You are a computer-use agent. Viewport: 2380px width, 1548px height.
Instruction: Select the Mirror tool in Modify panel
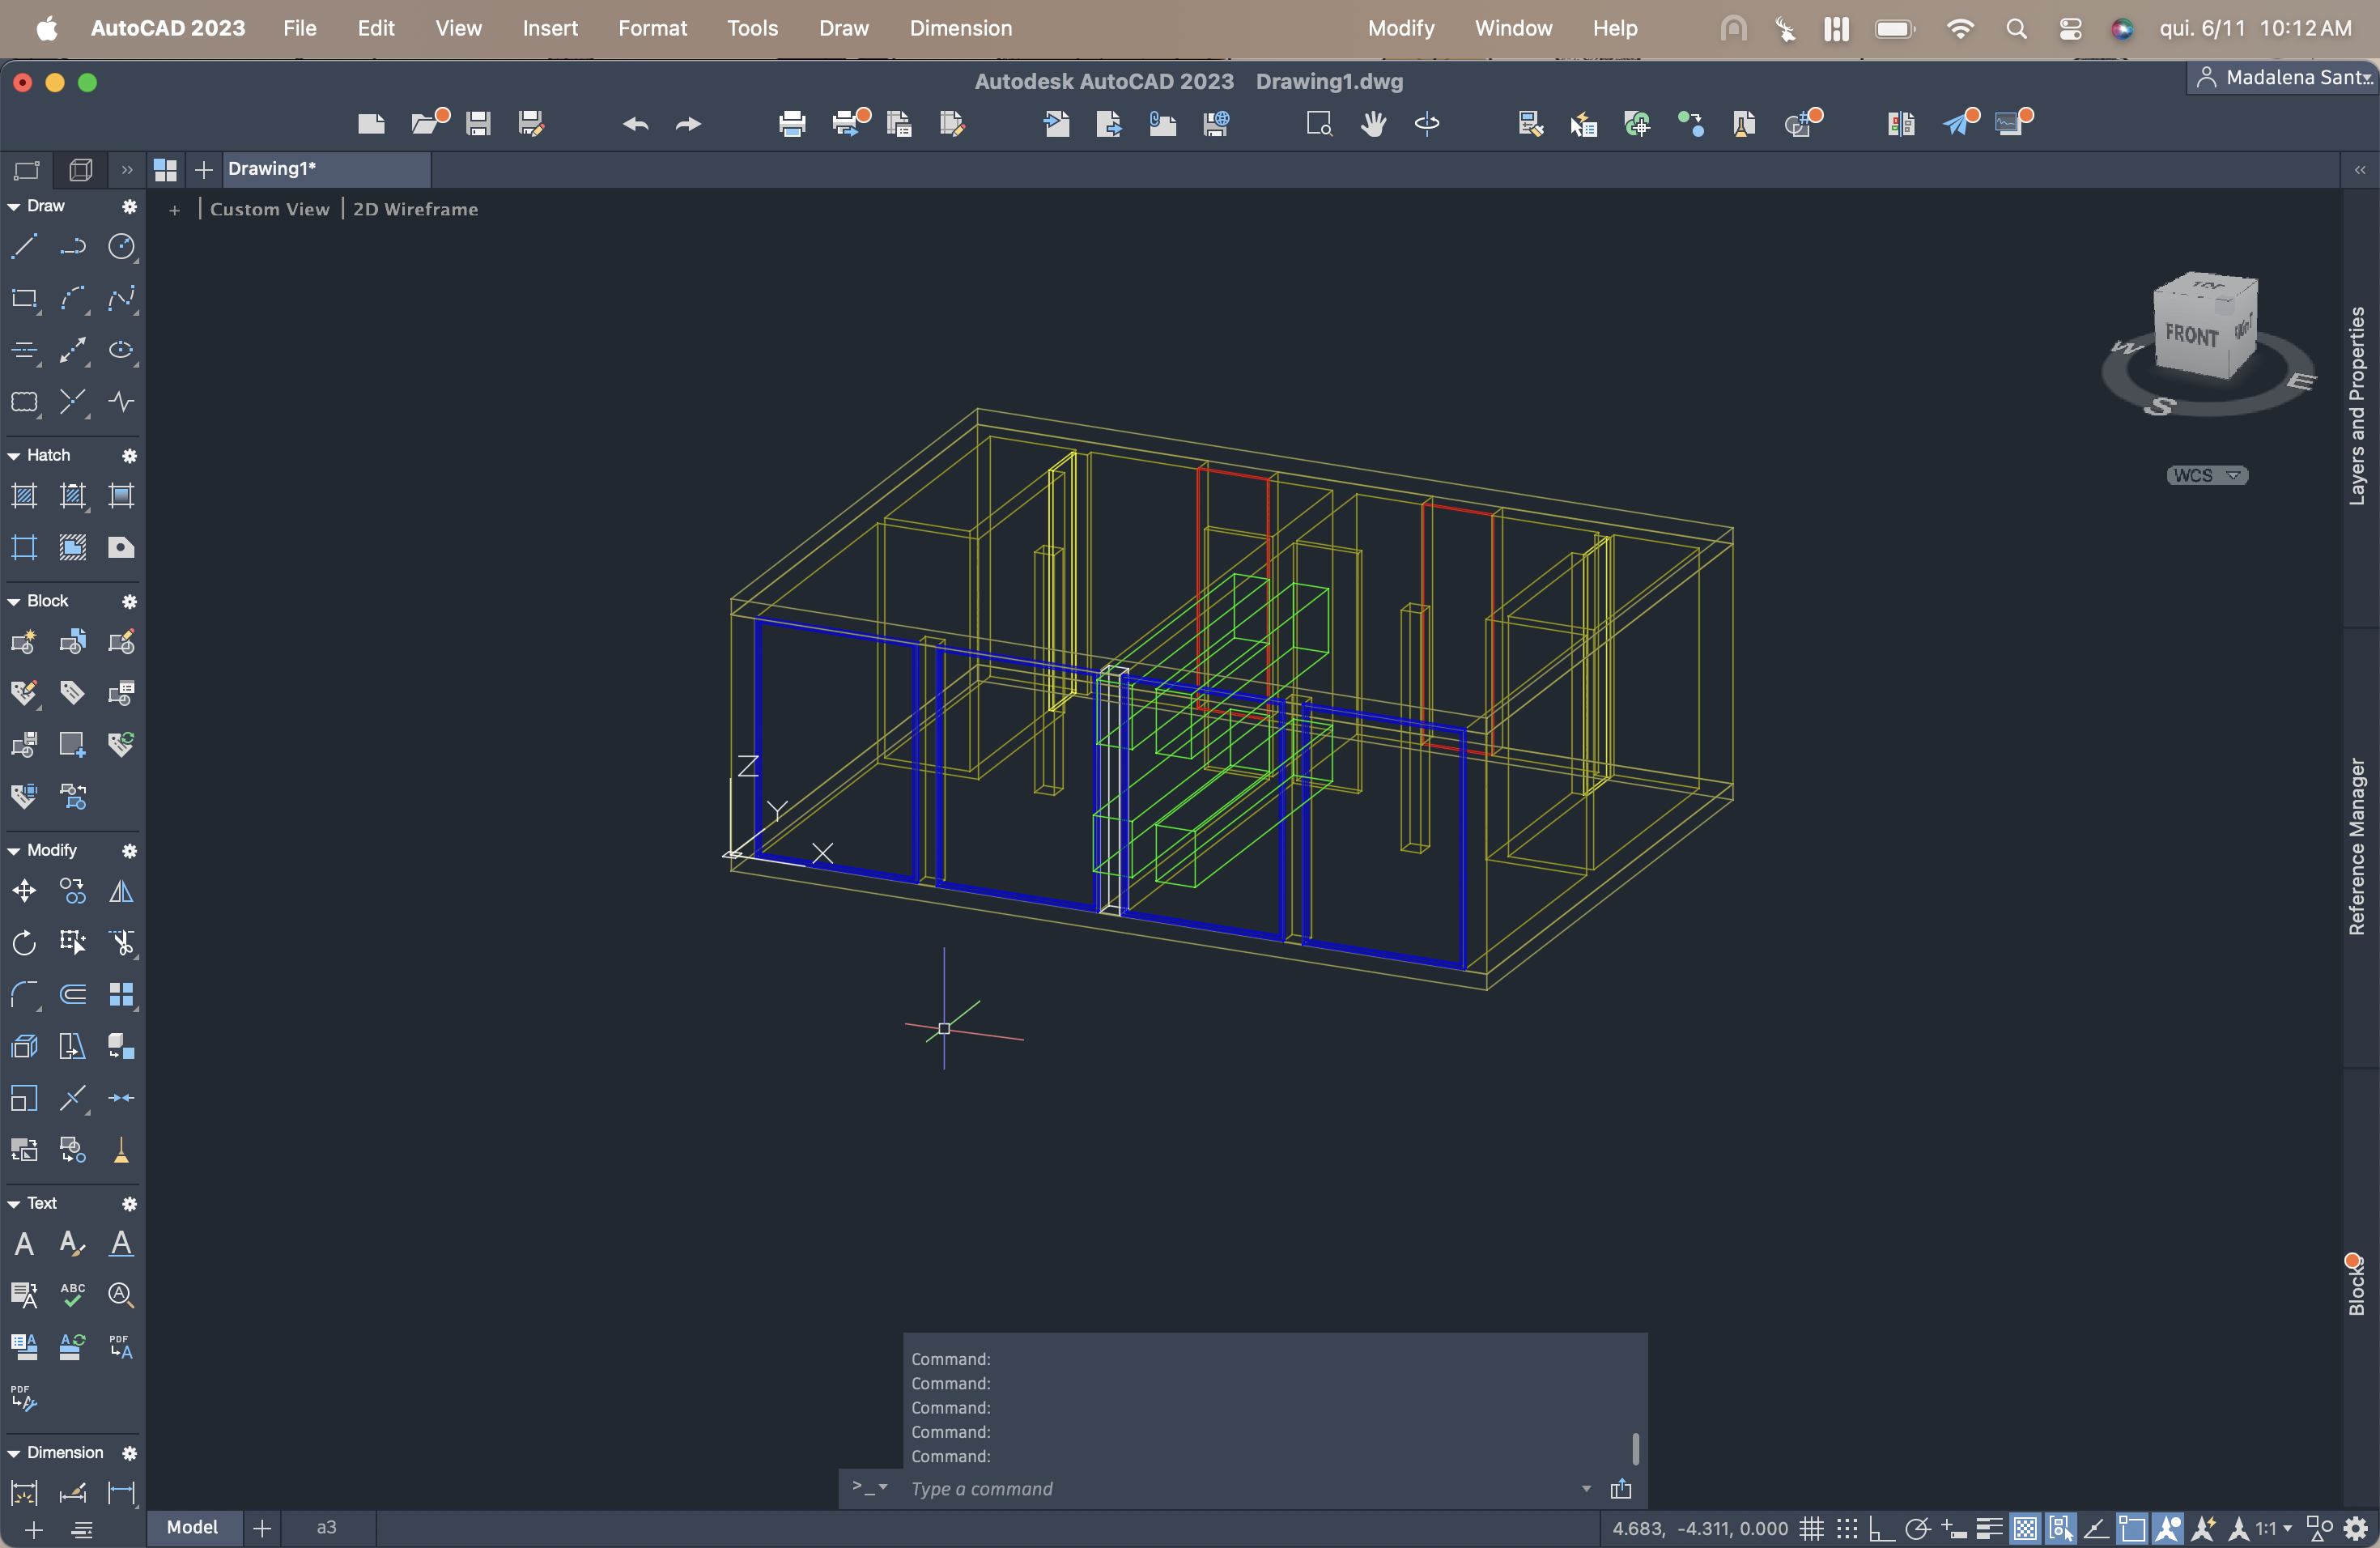point(121,891)
